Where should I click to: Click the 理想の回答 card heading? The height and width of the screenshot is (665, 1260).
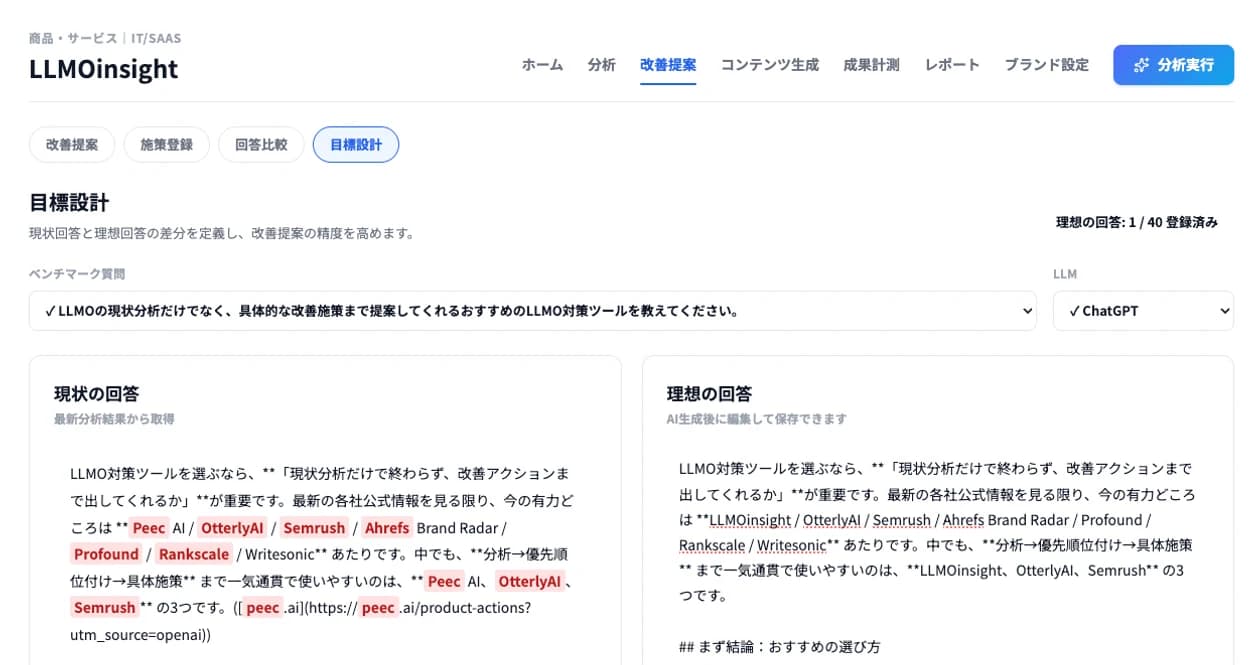click(709, 394)
